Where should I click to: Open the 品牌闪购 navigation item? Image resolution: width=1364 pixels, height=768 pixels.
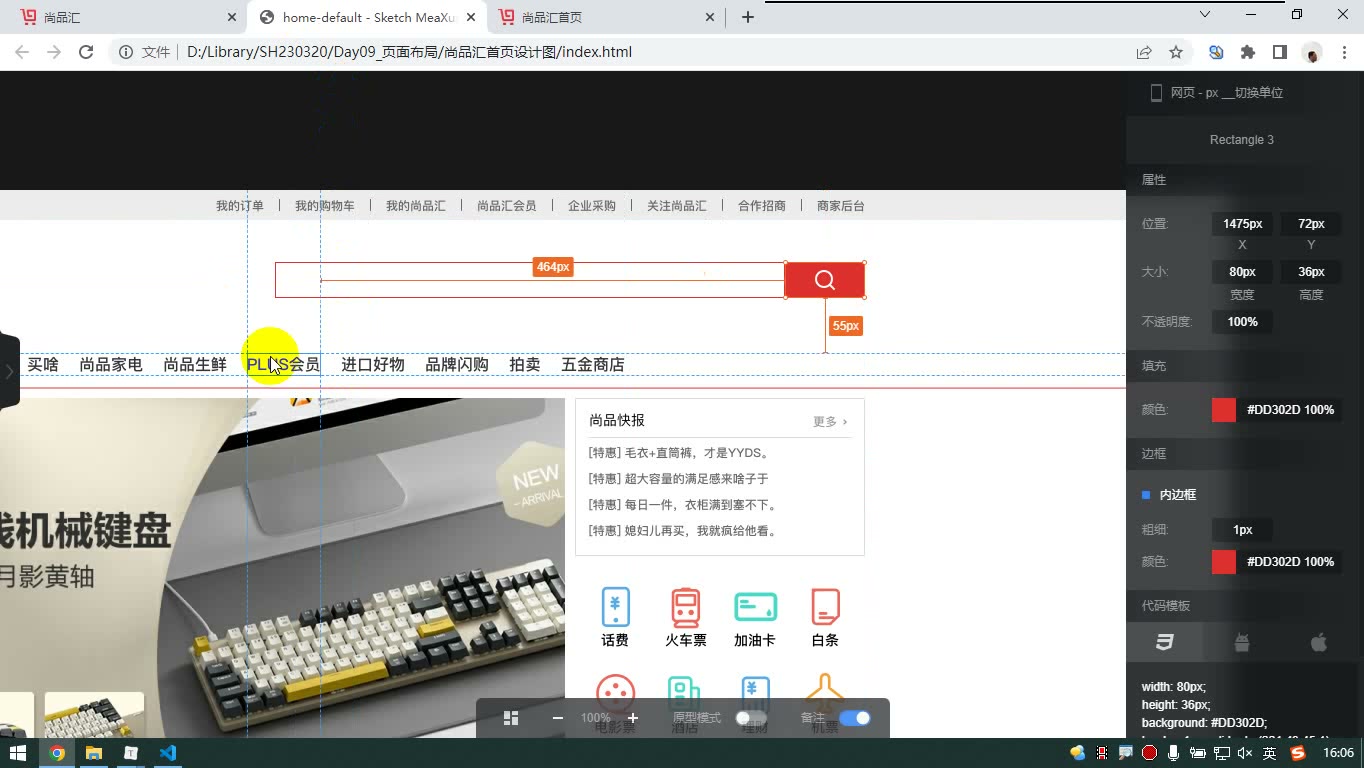457,365
